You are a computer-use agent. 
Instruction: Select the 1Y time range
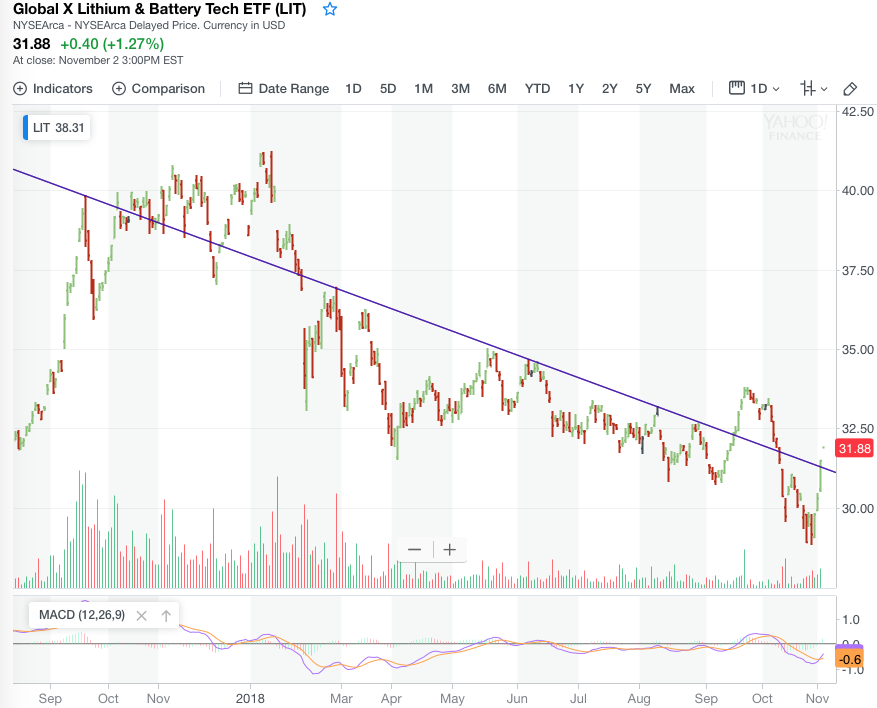576,88
